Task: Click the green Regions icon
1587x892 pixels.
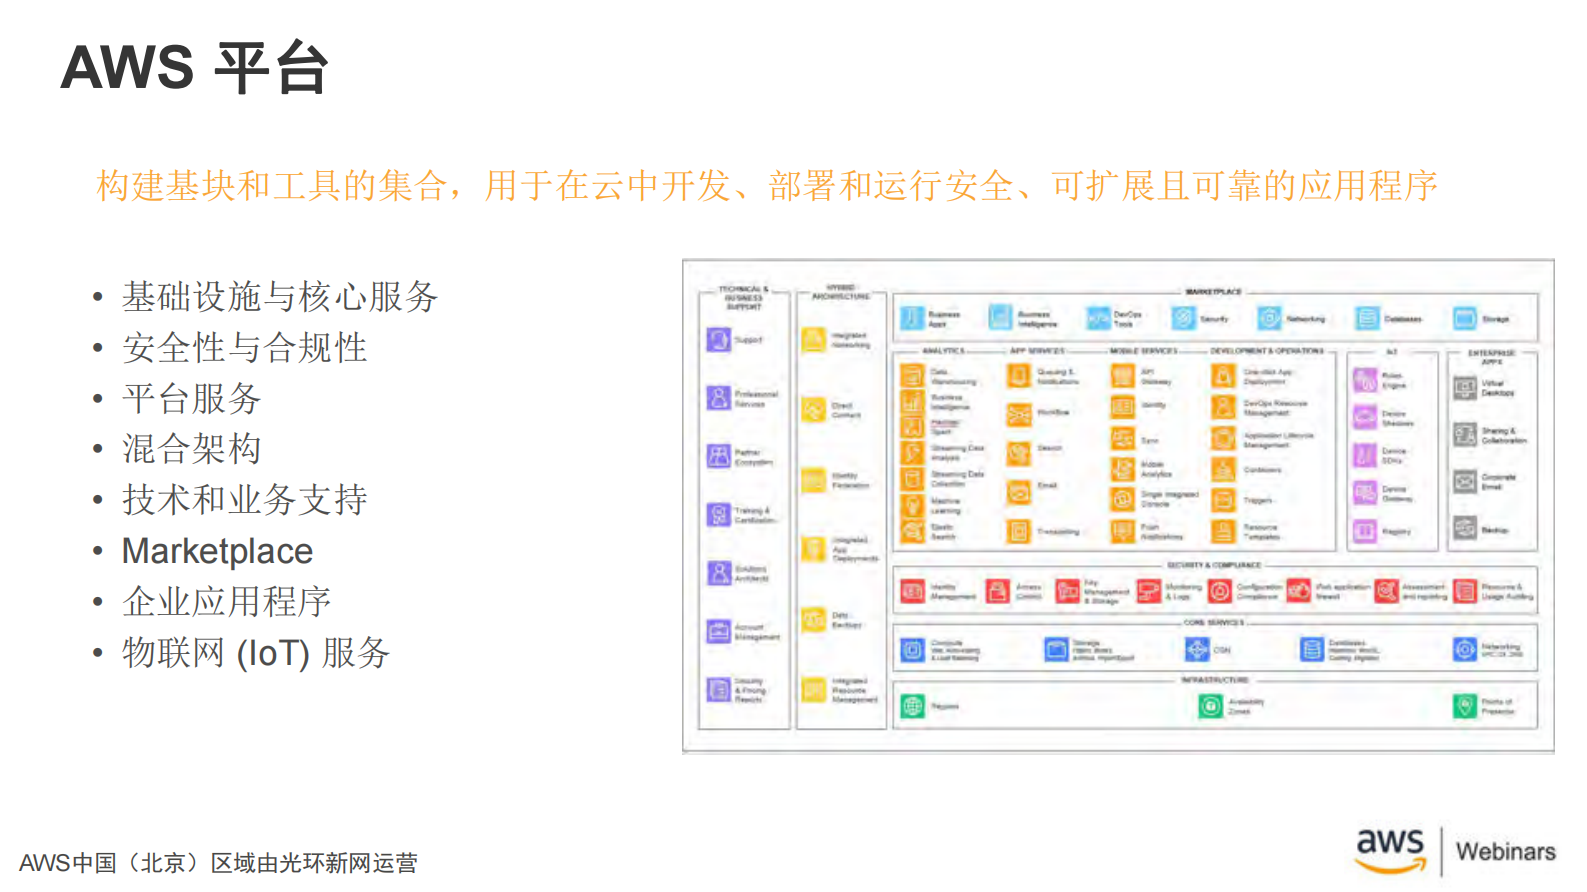Action: pos(912,706)
